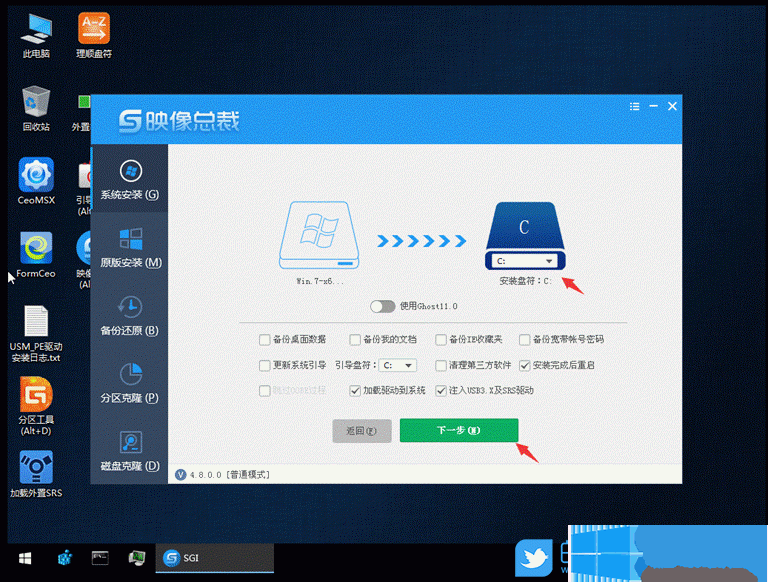Image resolution: width=768 pixels, height=582 pixels.
Task: Check the 备份桌面数据 checkbox
Action: coord(265,339)
